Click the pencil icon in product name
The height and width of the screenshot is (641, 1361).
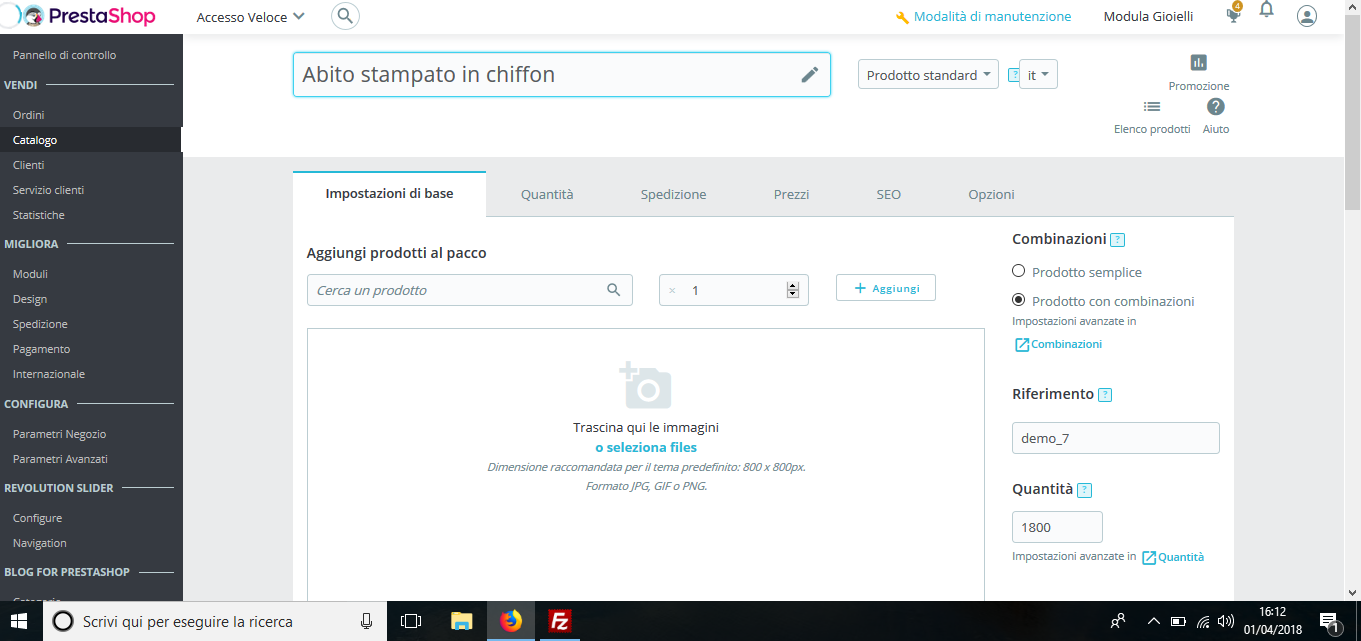pyautogui.click(x=810, y=74)
